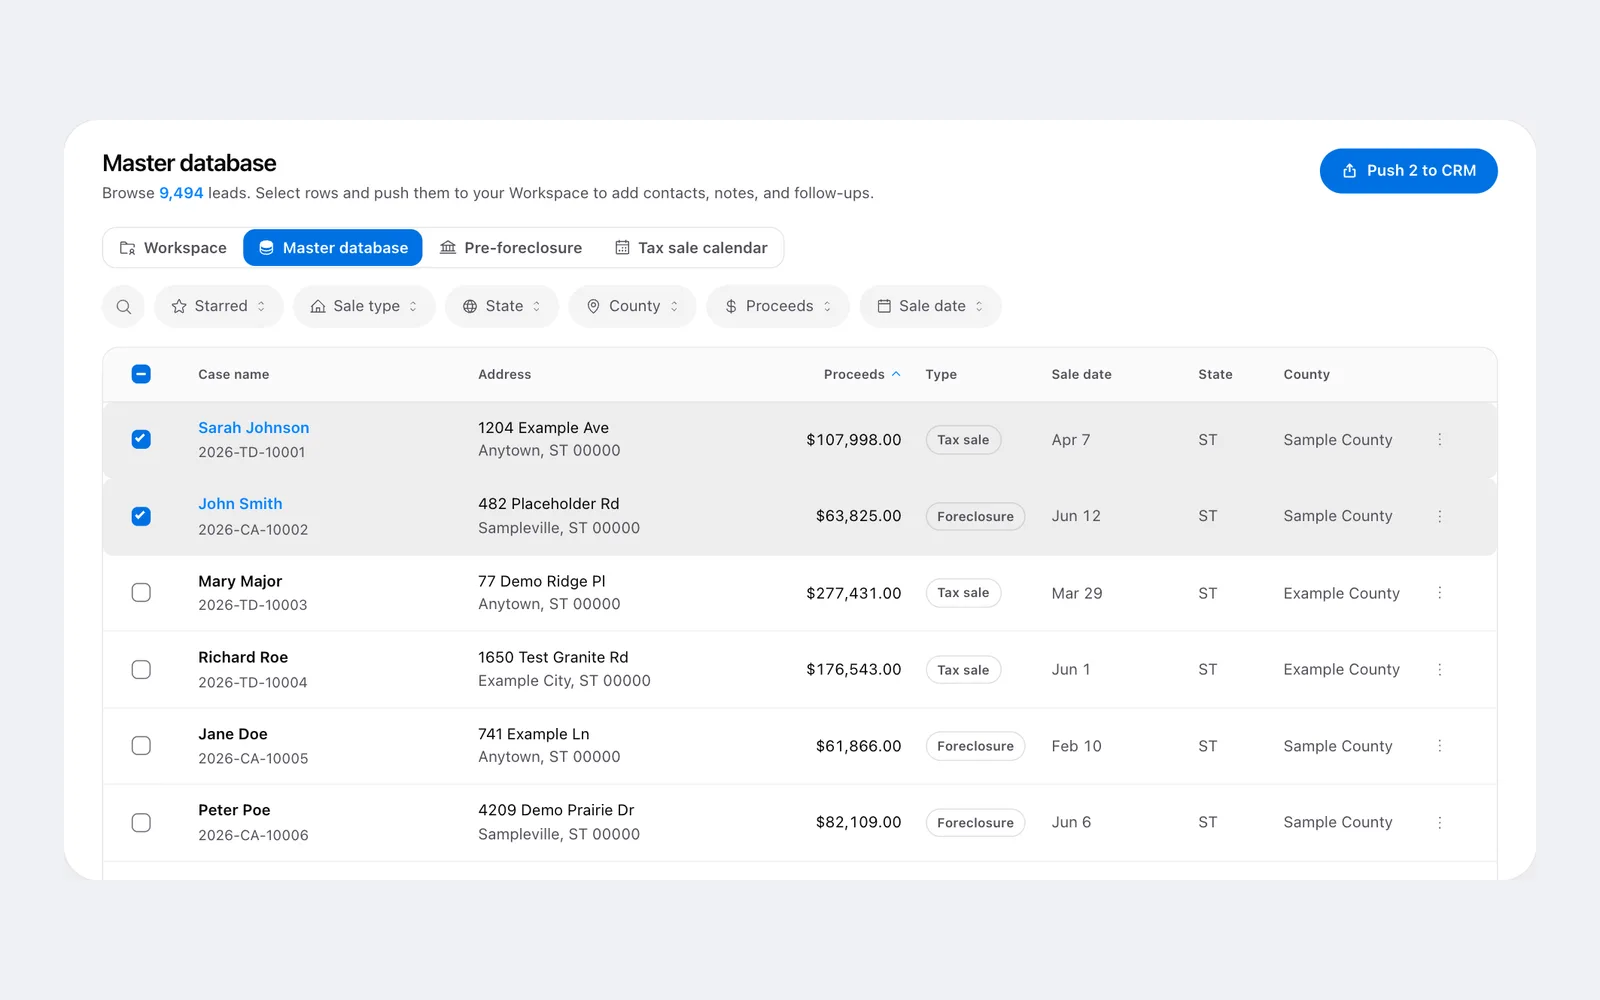Sort by Proceeds using the arrow icon
1600x1000 pixels.
point(896,374)
